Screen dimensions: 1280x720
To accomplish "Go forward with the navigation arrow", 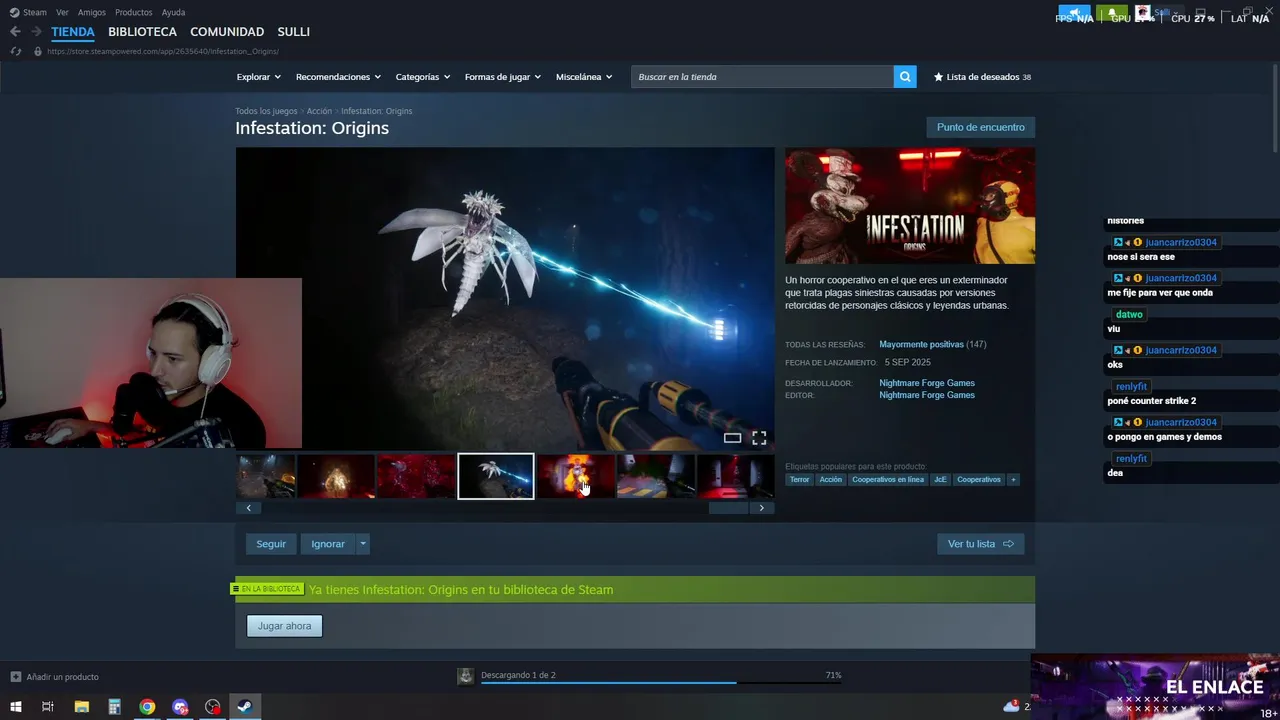I will (36, 32).
